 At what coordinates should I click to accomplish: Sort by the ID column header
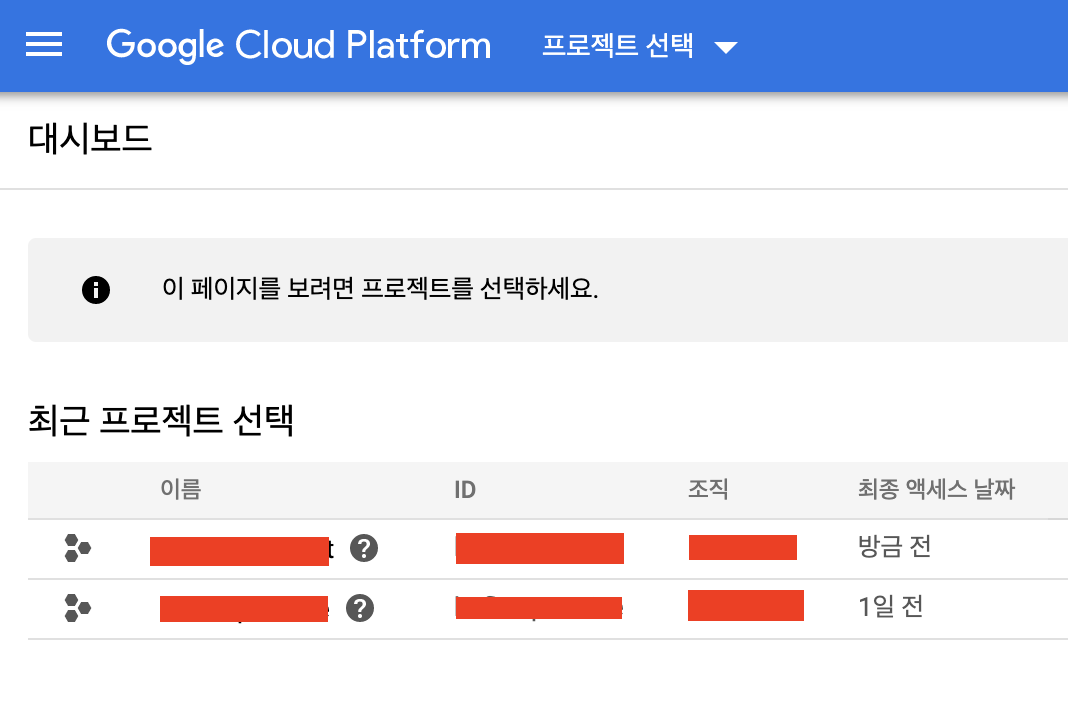(465, 489)
